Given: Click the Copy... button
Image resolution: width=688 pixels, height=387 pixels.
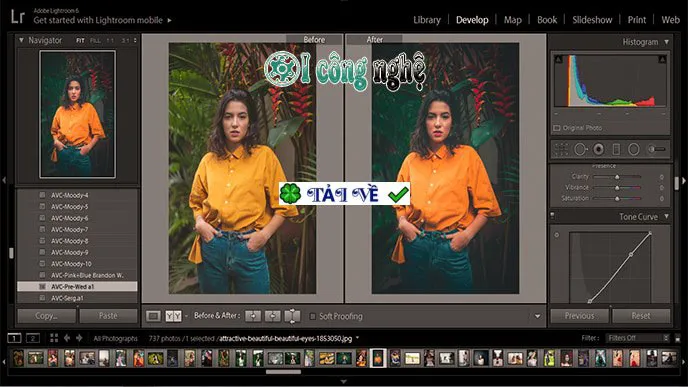Looking at the screenshot, I should pyautogui.click(x=47, y=316).
